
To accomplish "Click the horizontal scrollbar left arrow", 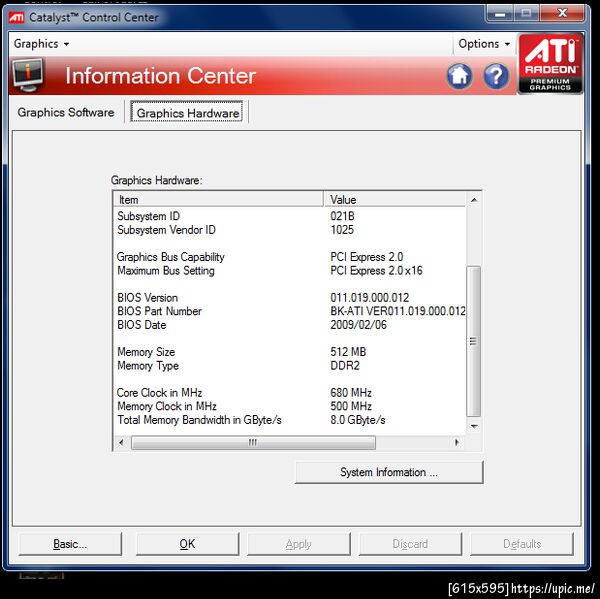I will coord(121,442).
